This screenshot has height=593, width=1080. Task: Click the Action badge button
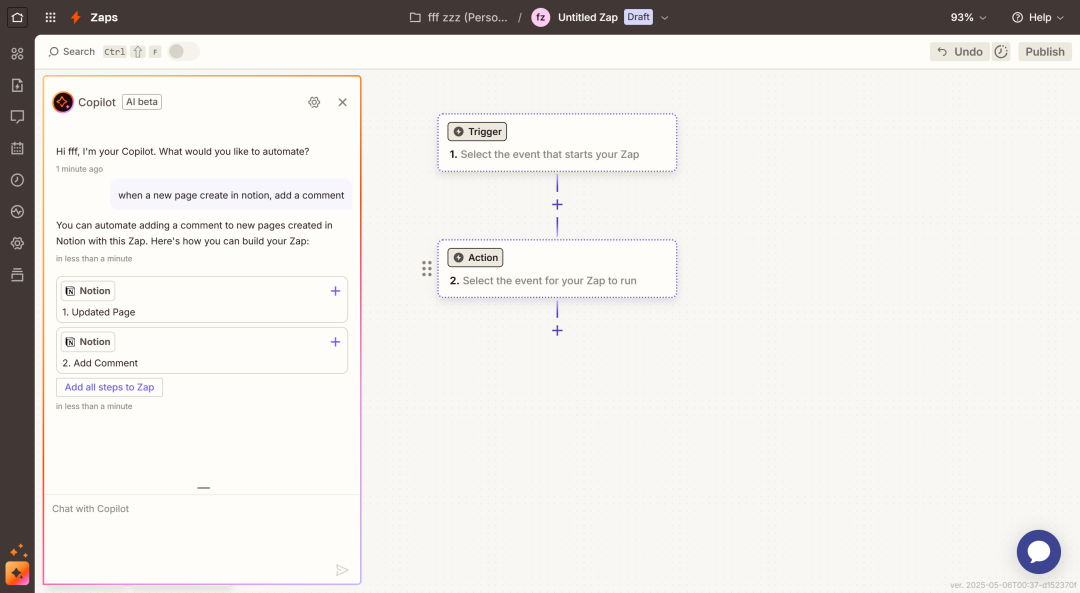475,258
